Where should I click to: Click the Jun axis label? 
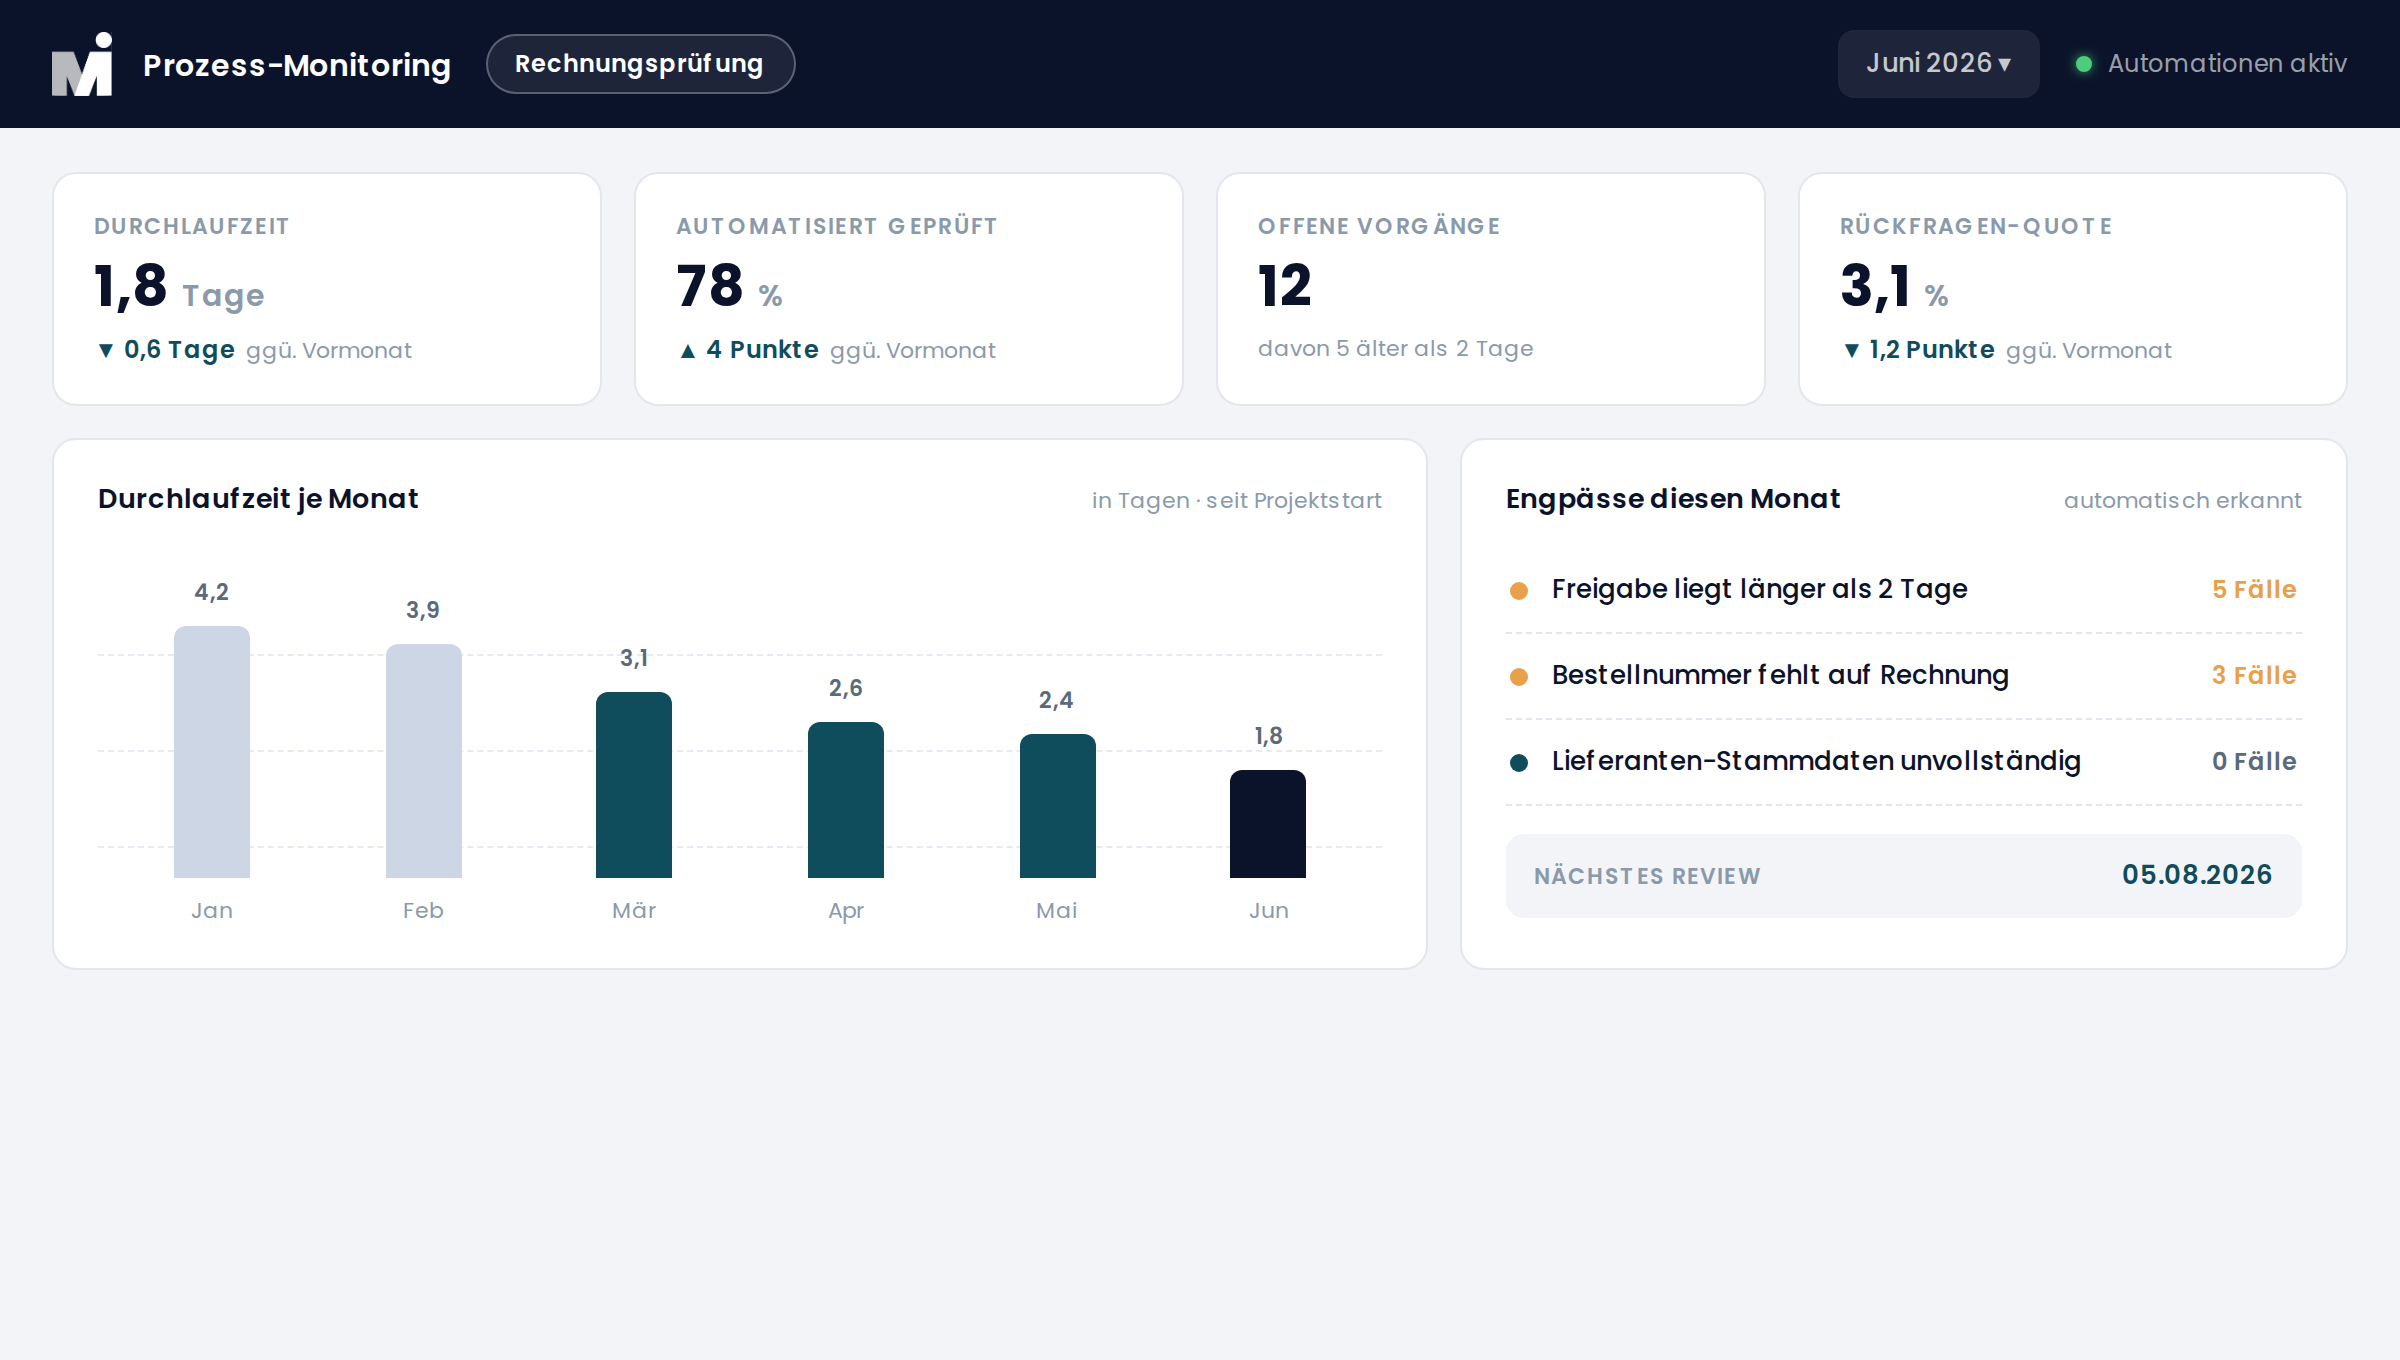click(x=1268, y=911)
